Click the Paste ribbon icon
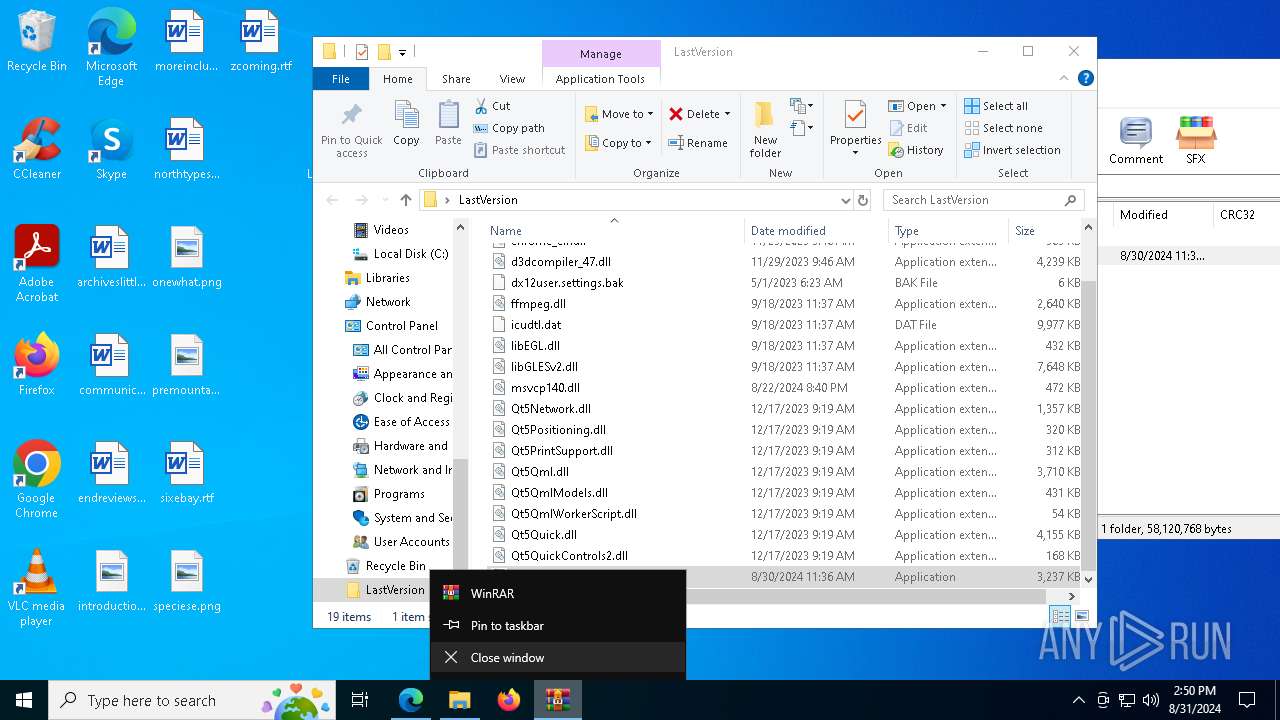Image resolution: width=1280 pixels, height=720 pixels. 448,124
